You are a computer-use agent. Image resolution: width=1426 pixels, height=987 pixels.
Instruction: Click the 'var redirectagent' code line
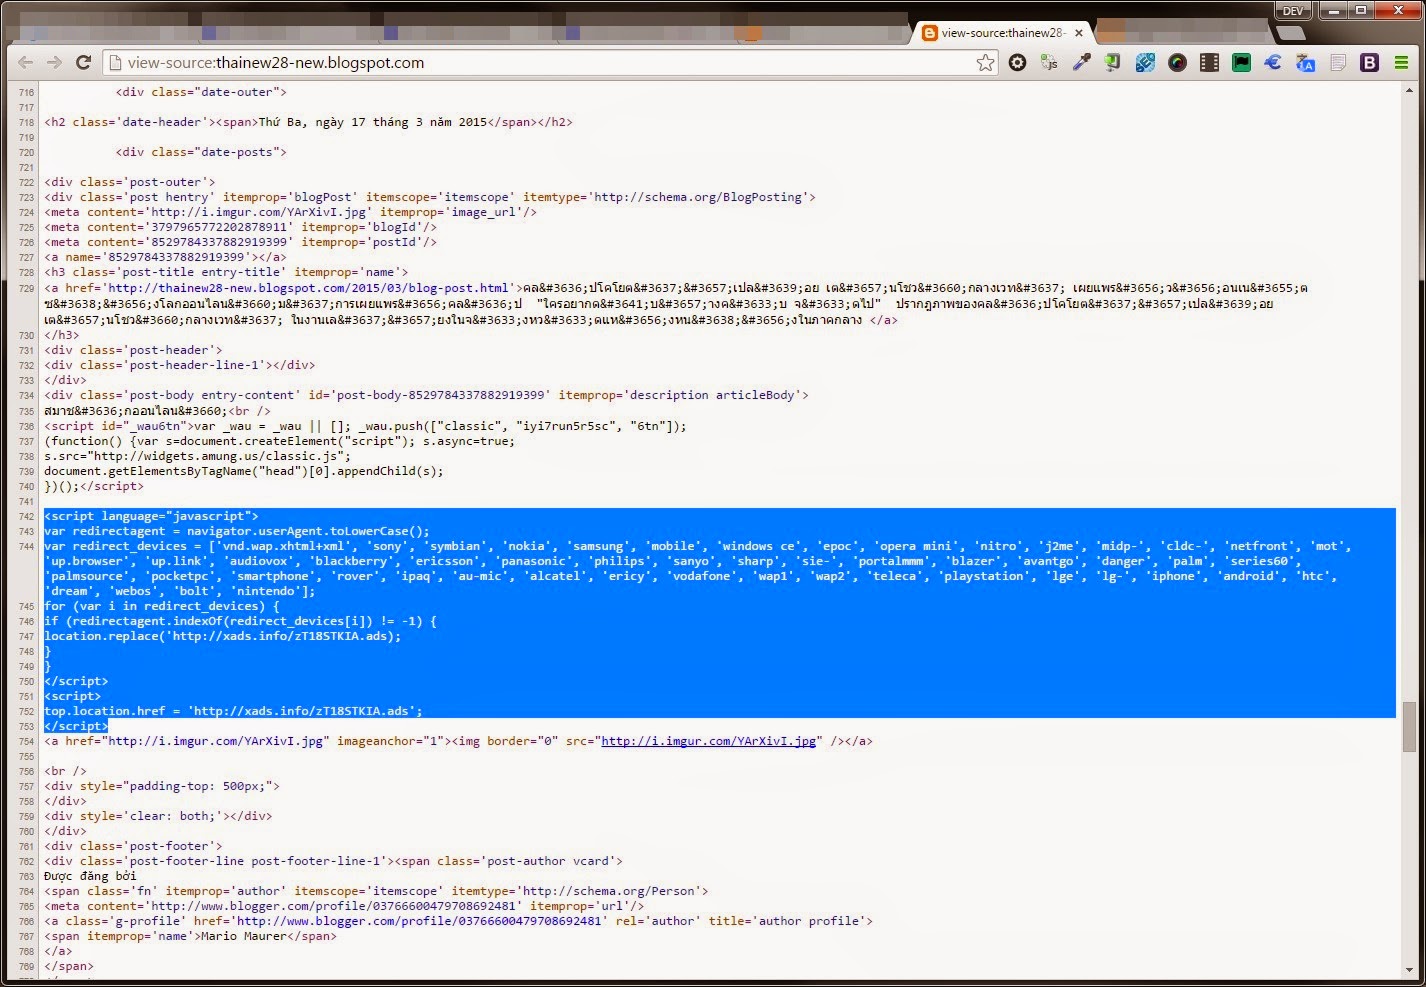[x=237, y=531]
